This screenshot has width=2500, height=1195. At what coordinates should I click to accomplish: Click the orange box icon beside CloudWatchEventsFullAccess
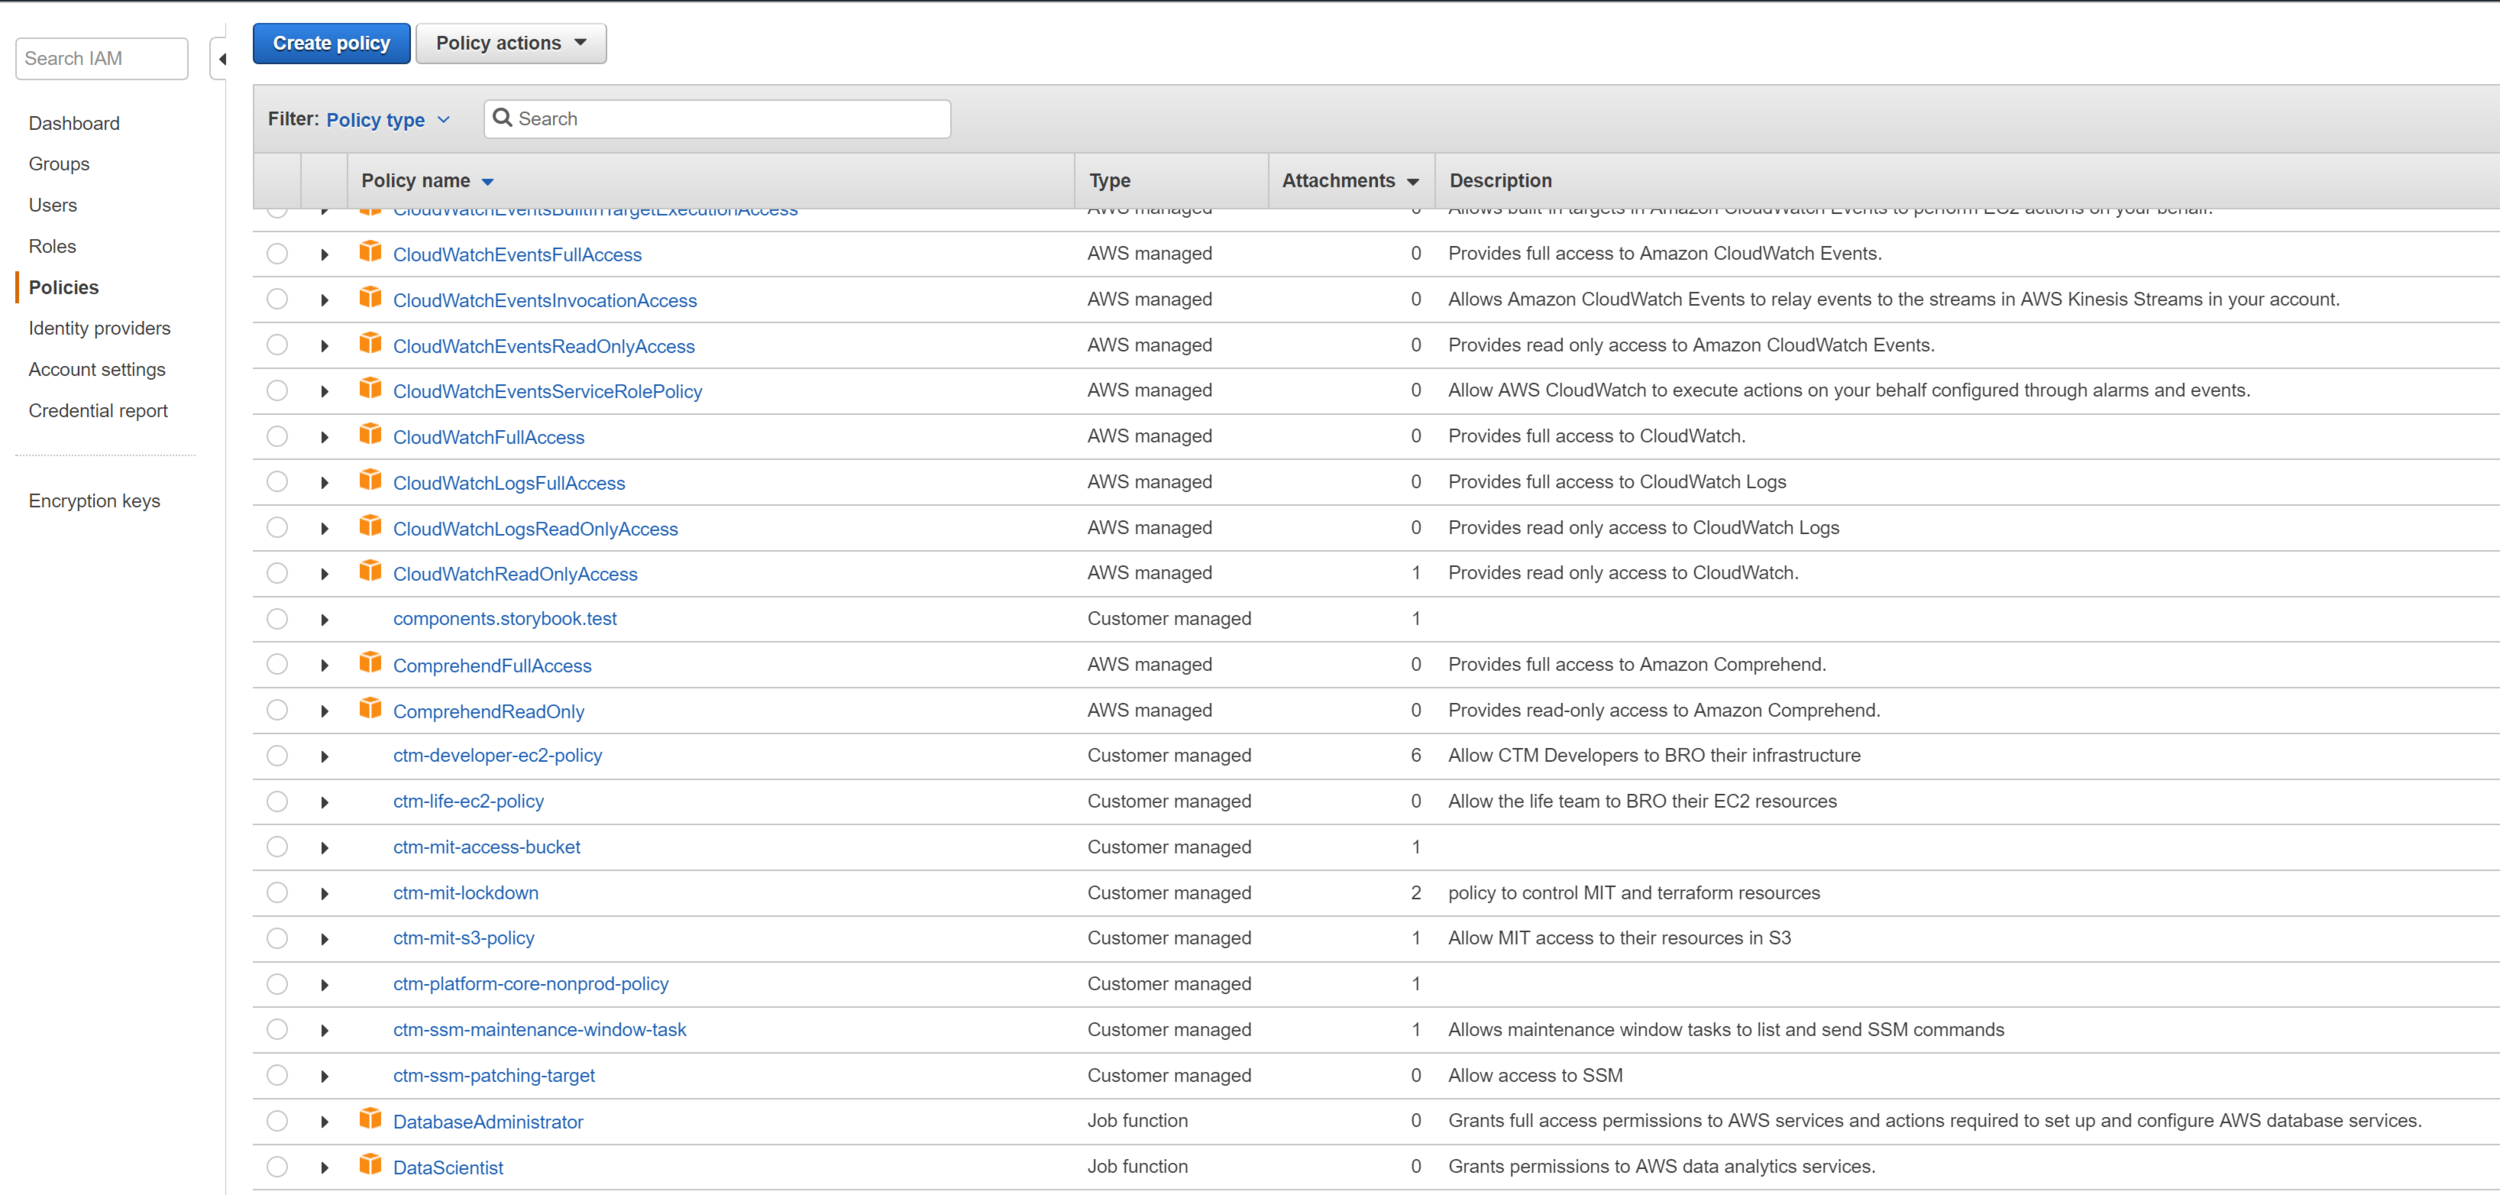coord(370,252)
